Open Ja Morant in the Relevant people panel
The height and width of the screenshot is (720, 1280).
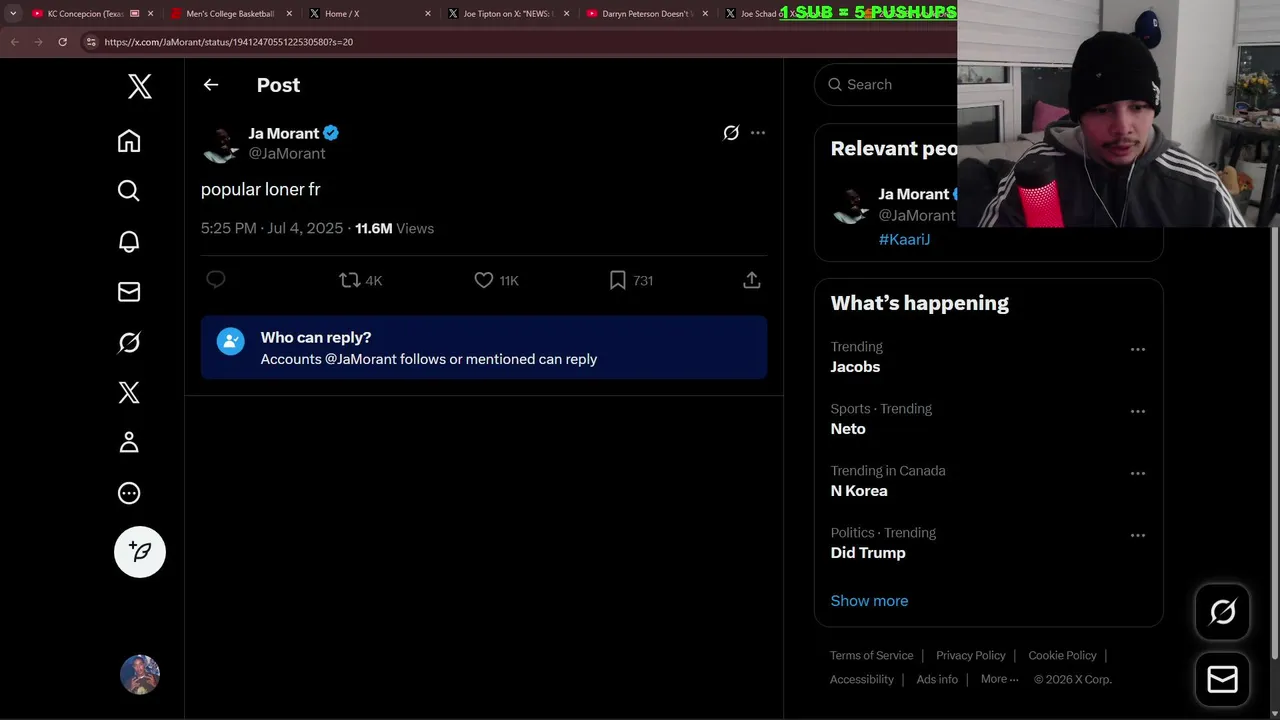pos(913,194)
